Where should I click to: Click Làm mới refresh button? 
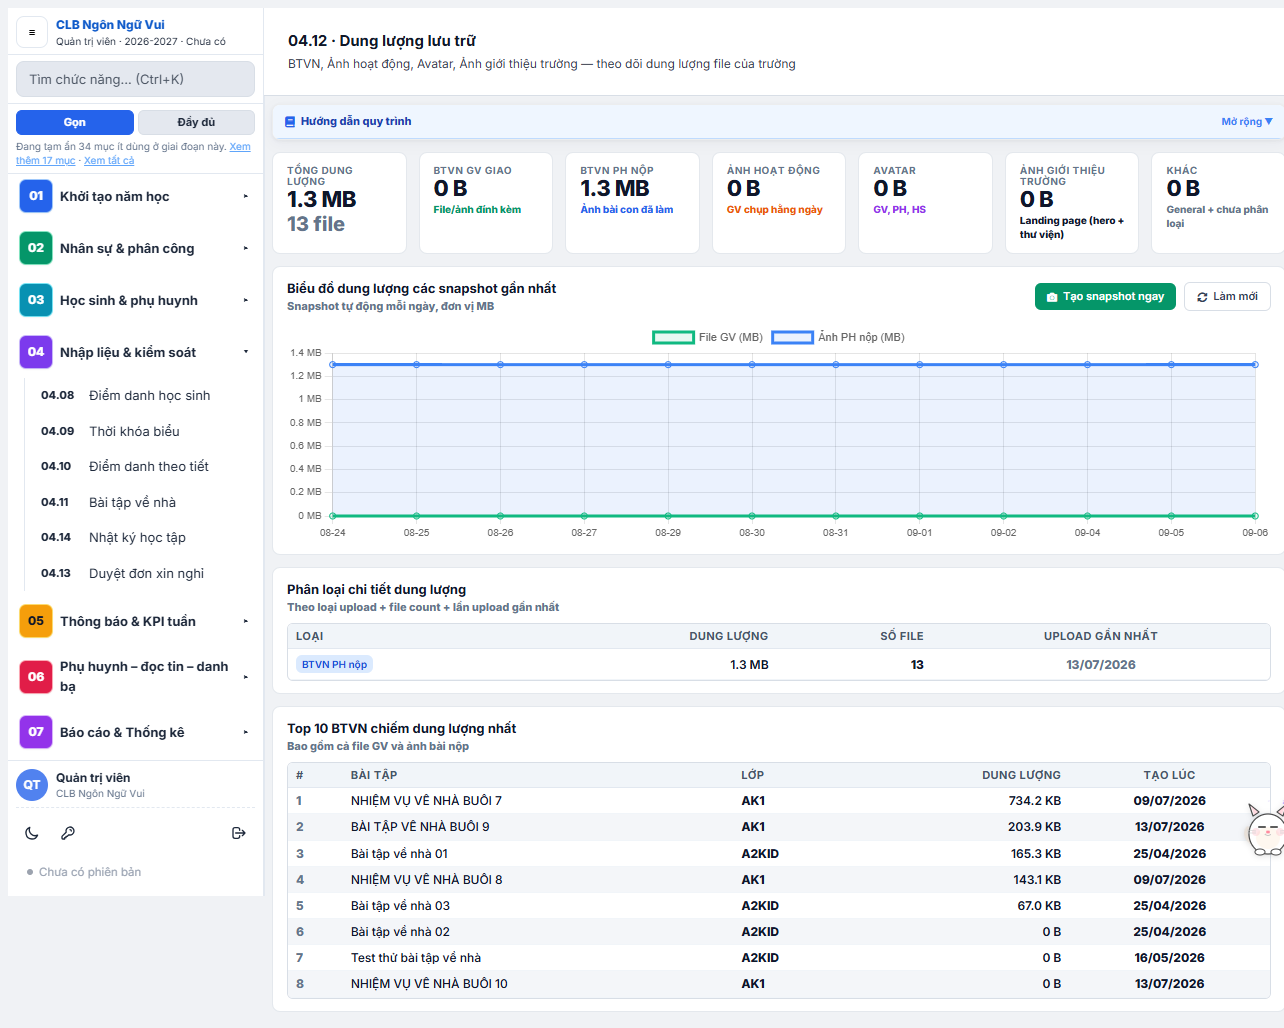tap(1227, 297)
